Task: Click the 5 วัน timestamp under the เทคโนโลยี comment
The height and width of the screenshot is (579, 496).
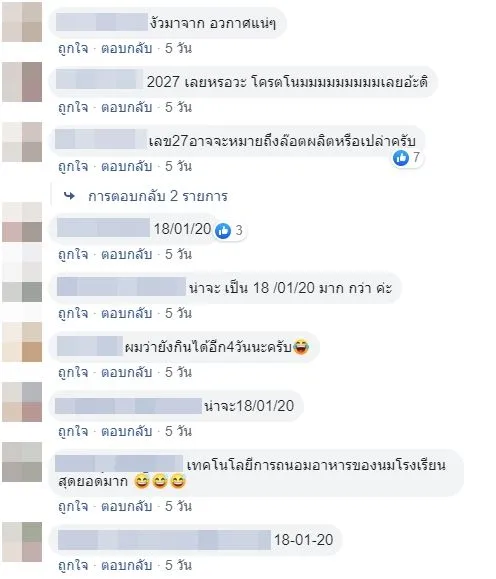Action: [x=178, y=506]
